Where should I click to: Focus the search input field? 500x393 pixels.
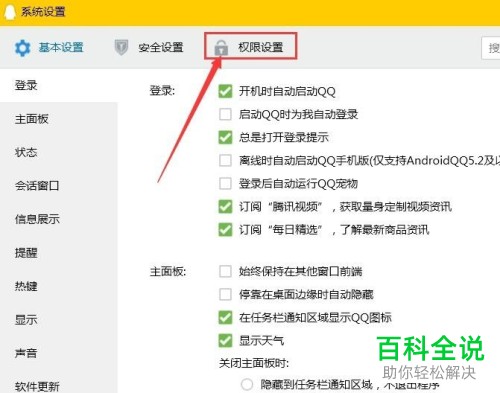491,48
